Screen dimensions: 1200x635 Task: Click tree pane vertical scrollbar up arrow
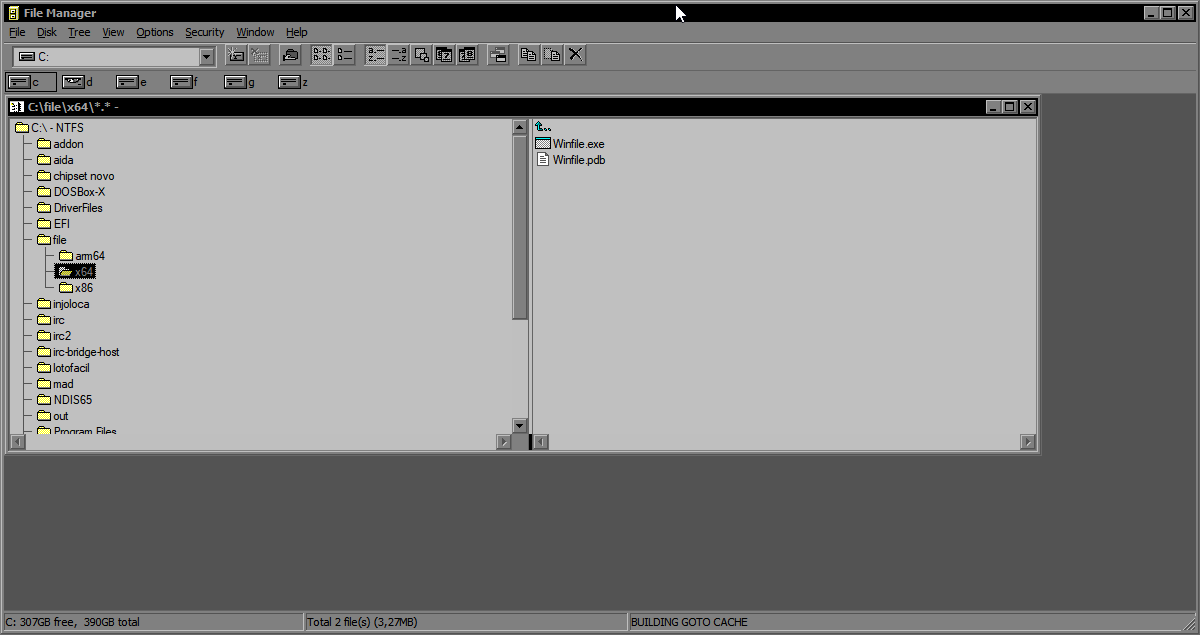point(519,127)
